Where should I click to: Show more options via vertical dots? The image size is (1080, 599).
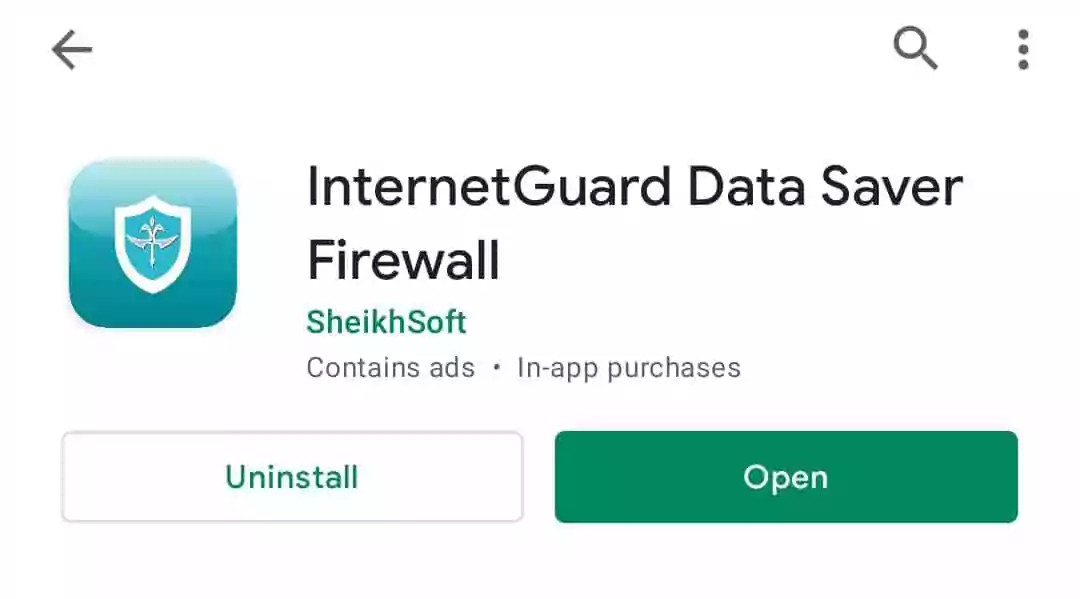coord(1024,50)
